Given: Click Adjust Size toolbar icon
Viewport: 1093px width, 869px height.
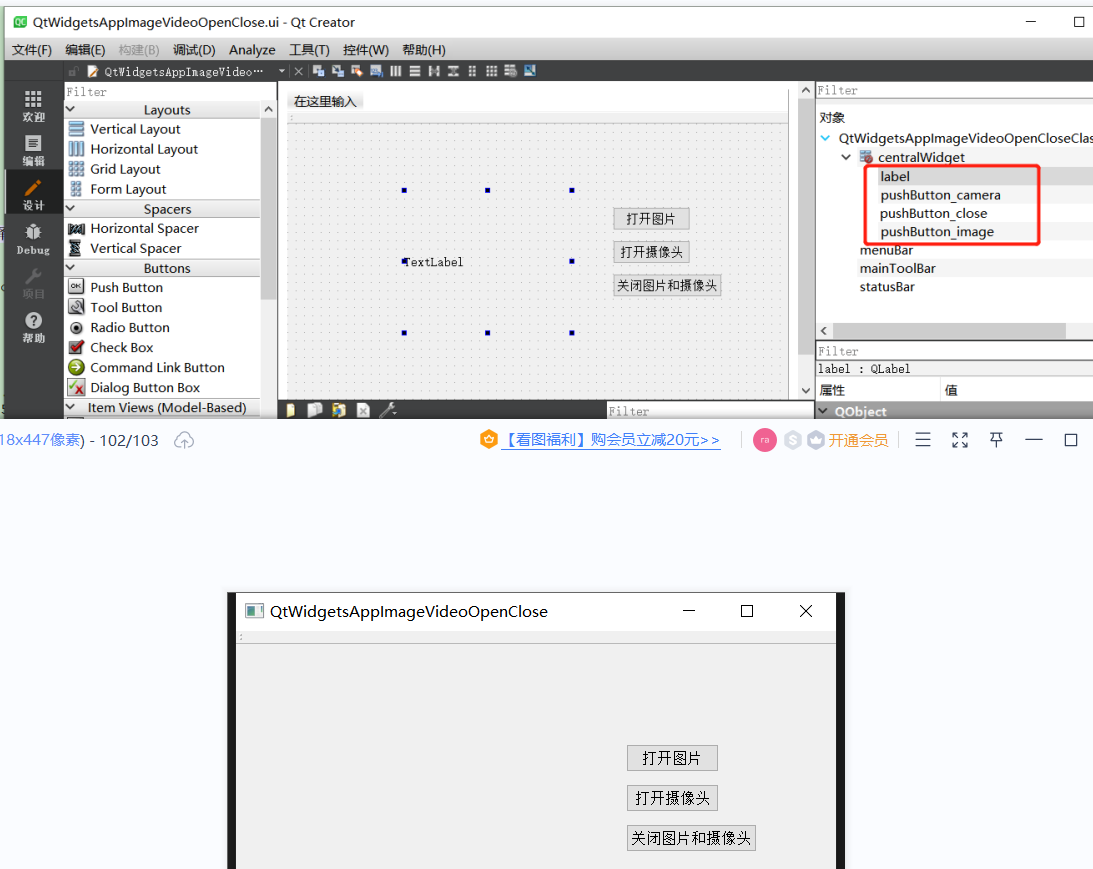Looking at the screenshot, I should (x=530, y=71).
